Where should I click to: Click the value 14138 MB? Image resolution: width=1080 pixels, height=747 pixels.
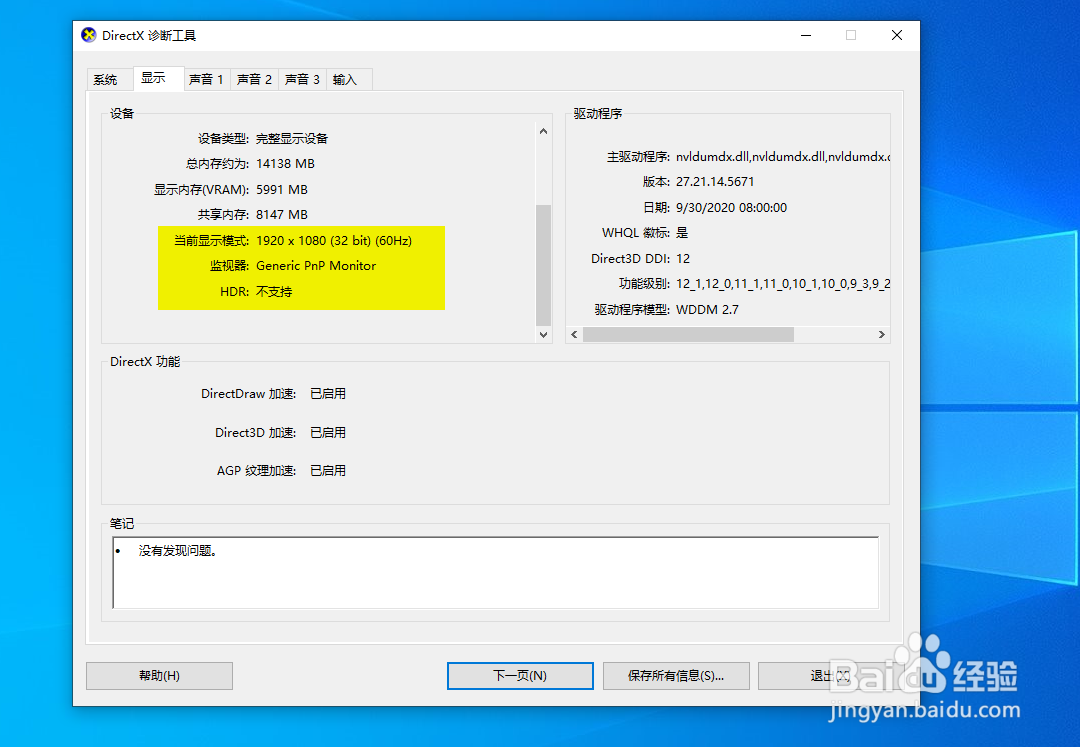pyautogui.click(x=285, y=164)
